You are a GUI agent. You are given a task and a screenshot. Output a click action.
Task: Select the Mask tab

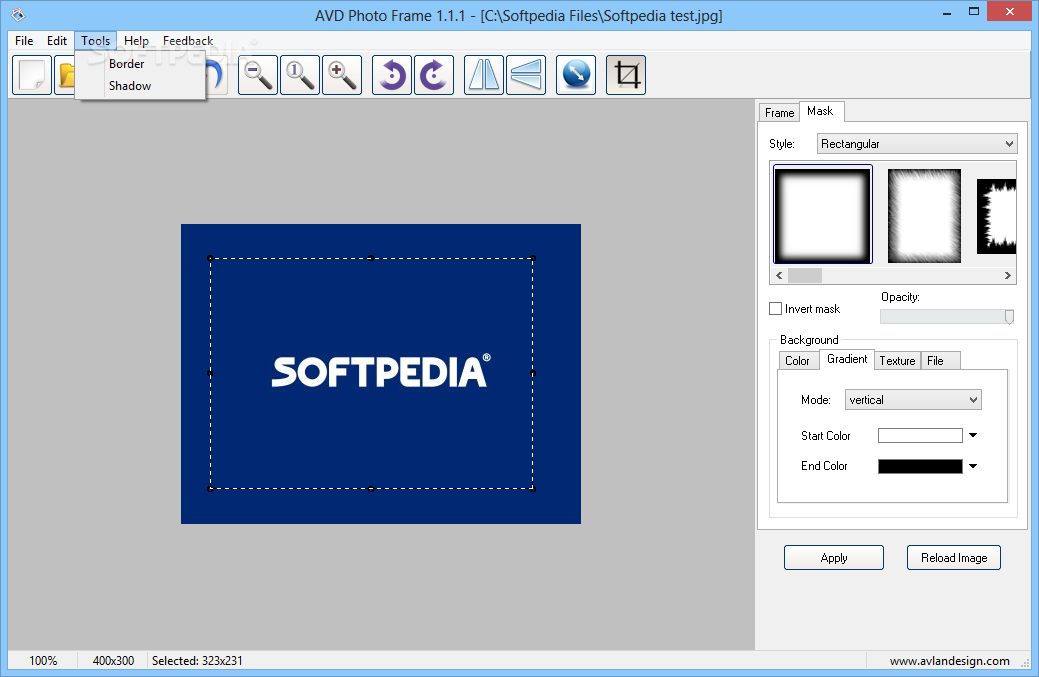(x=820, y=111)
